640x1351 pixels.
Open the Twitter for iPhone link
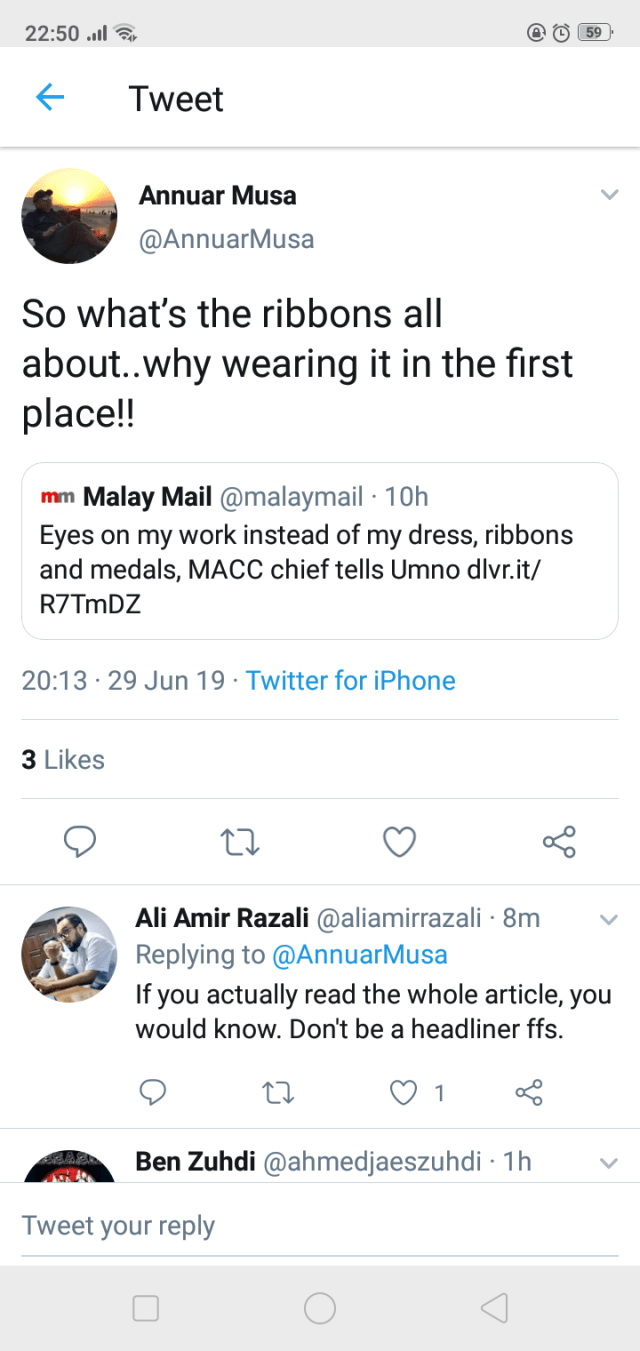coord(350,681)
